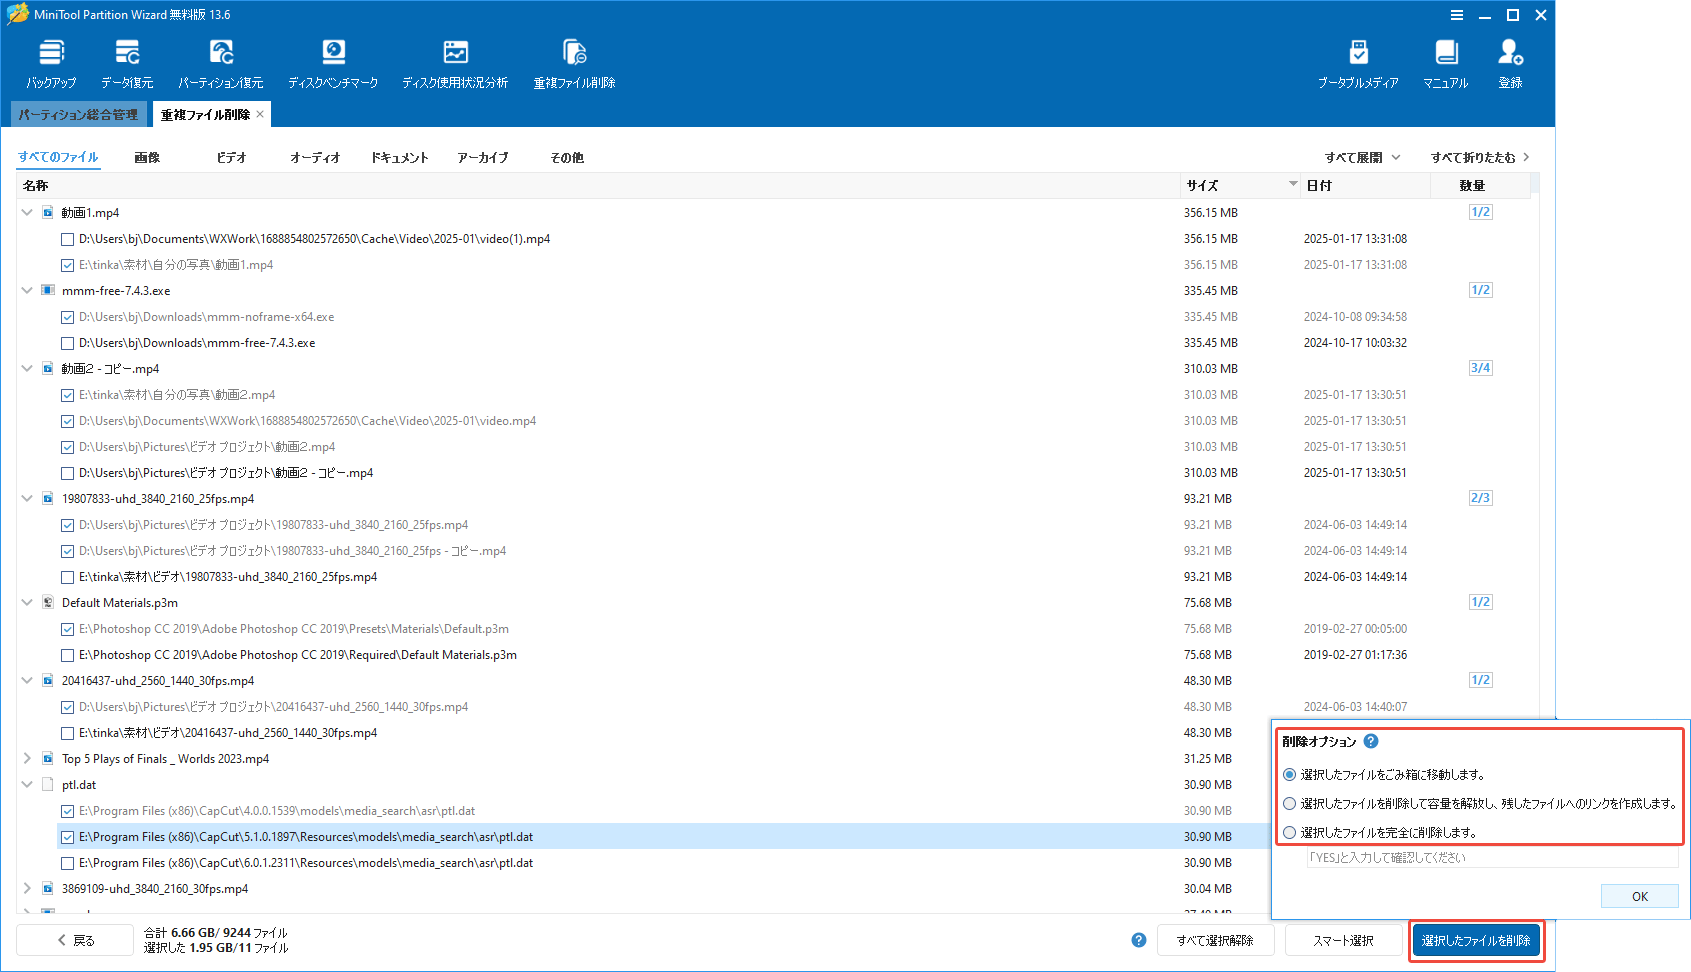The height and width of the screenshot is (972, 1691).
Task: Open パーティション復元
Action: click(x=221, y=62)
